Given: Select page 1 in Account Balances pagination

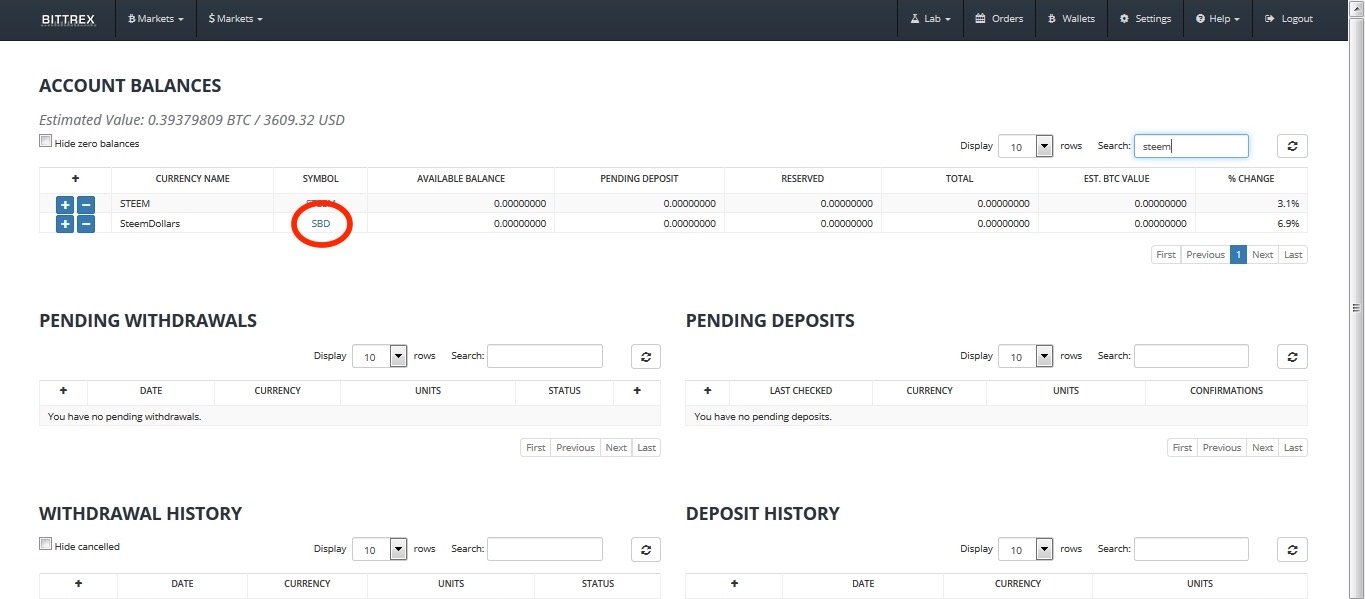Looking at the screenshot, I should coord(1238,254).
